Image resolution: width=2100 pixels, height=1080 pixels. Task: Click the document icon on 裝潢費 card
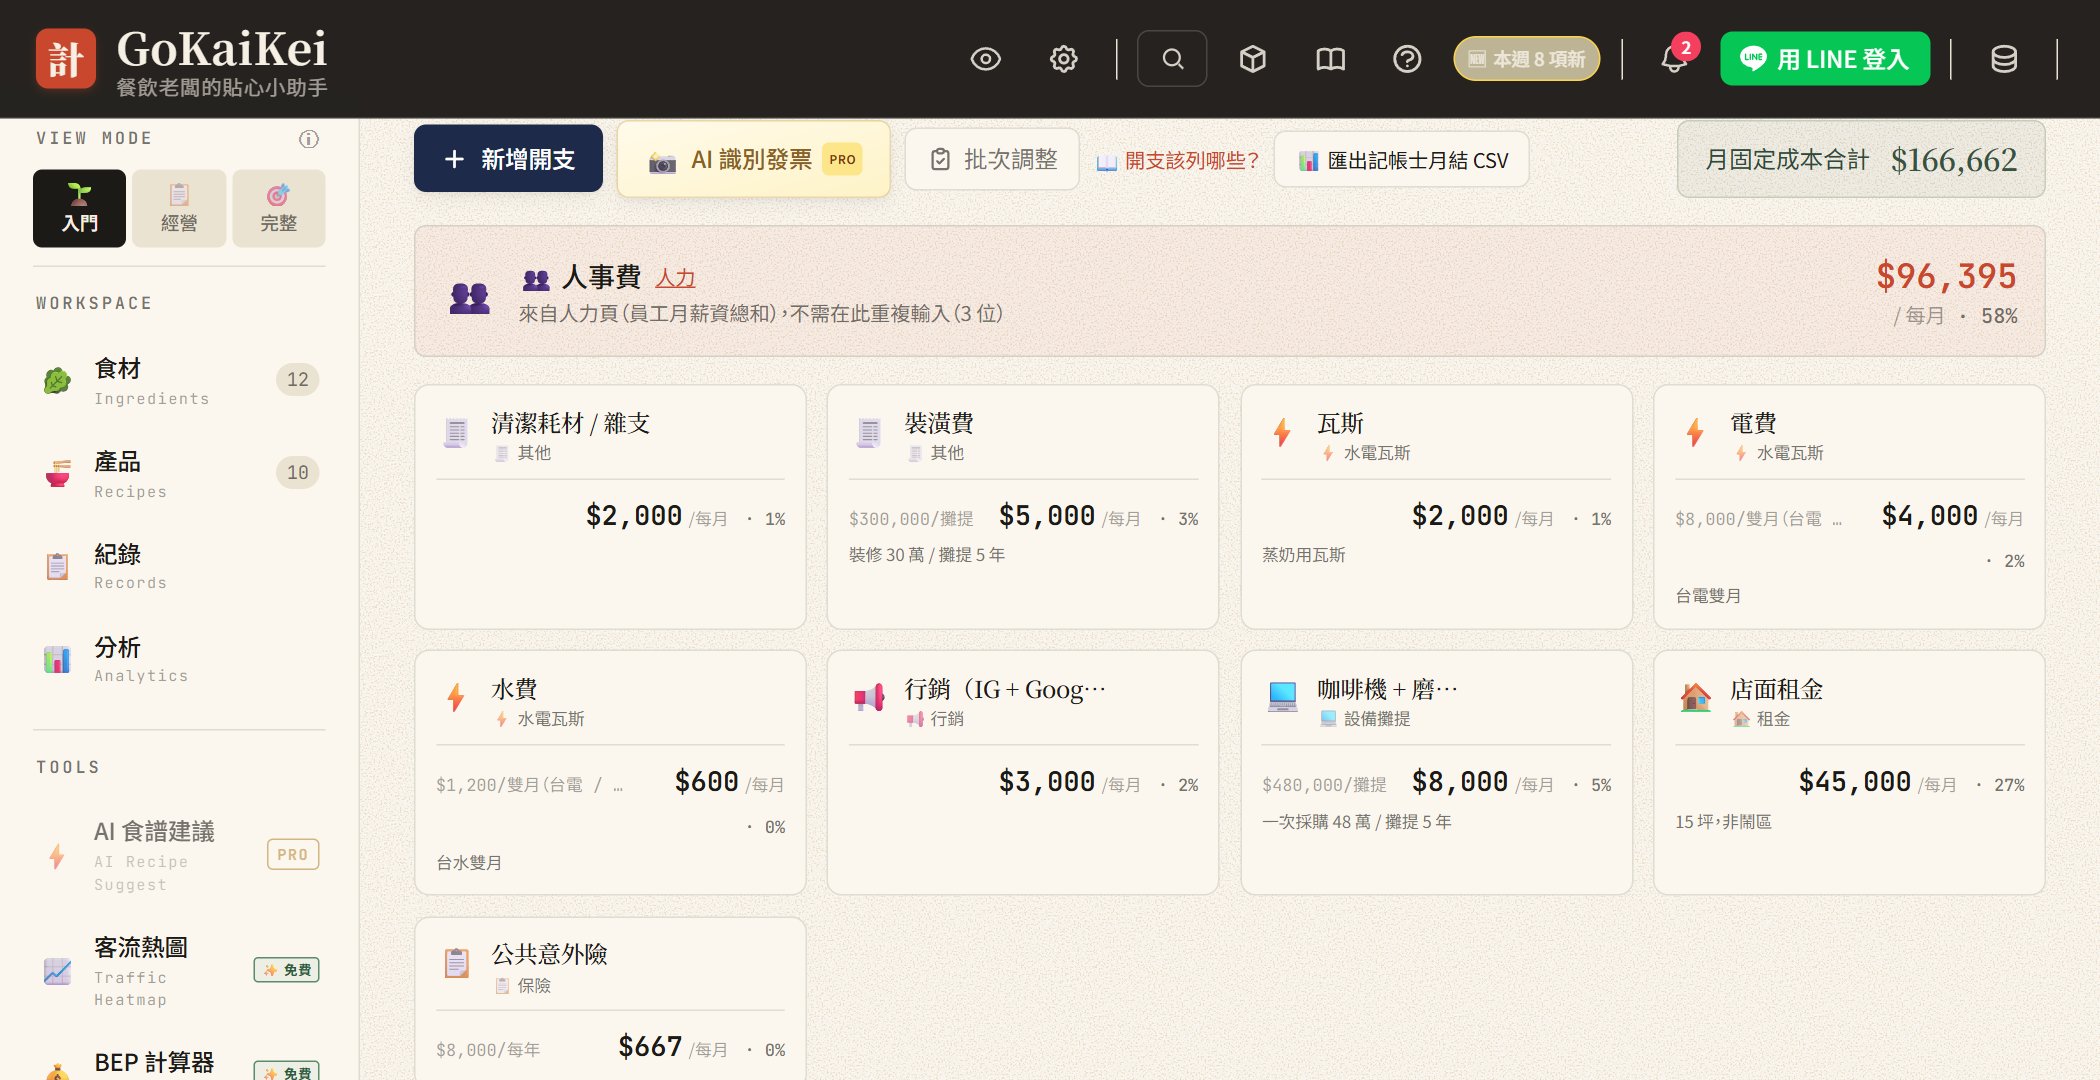(x=869, y=432)
